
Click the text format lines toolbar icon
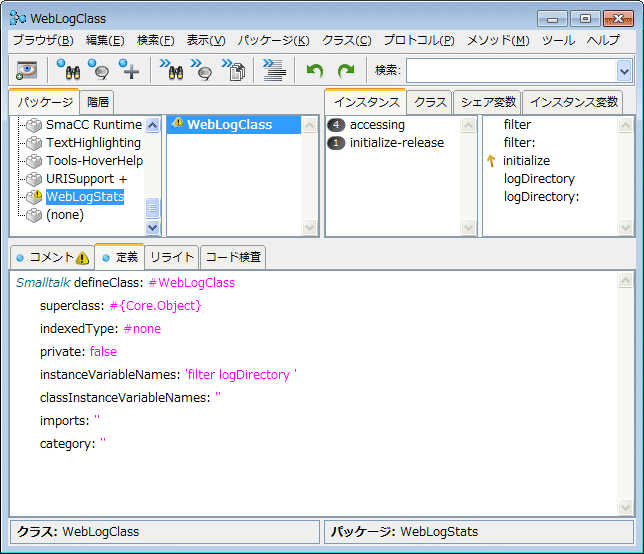[274, 70]
